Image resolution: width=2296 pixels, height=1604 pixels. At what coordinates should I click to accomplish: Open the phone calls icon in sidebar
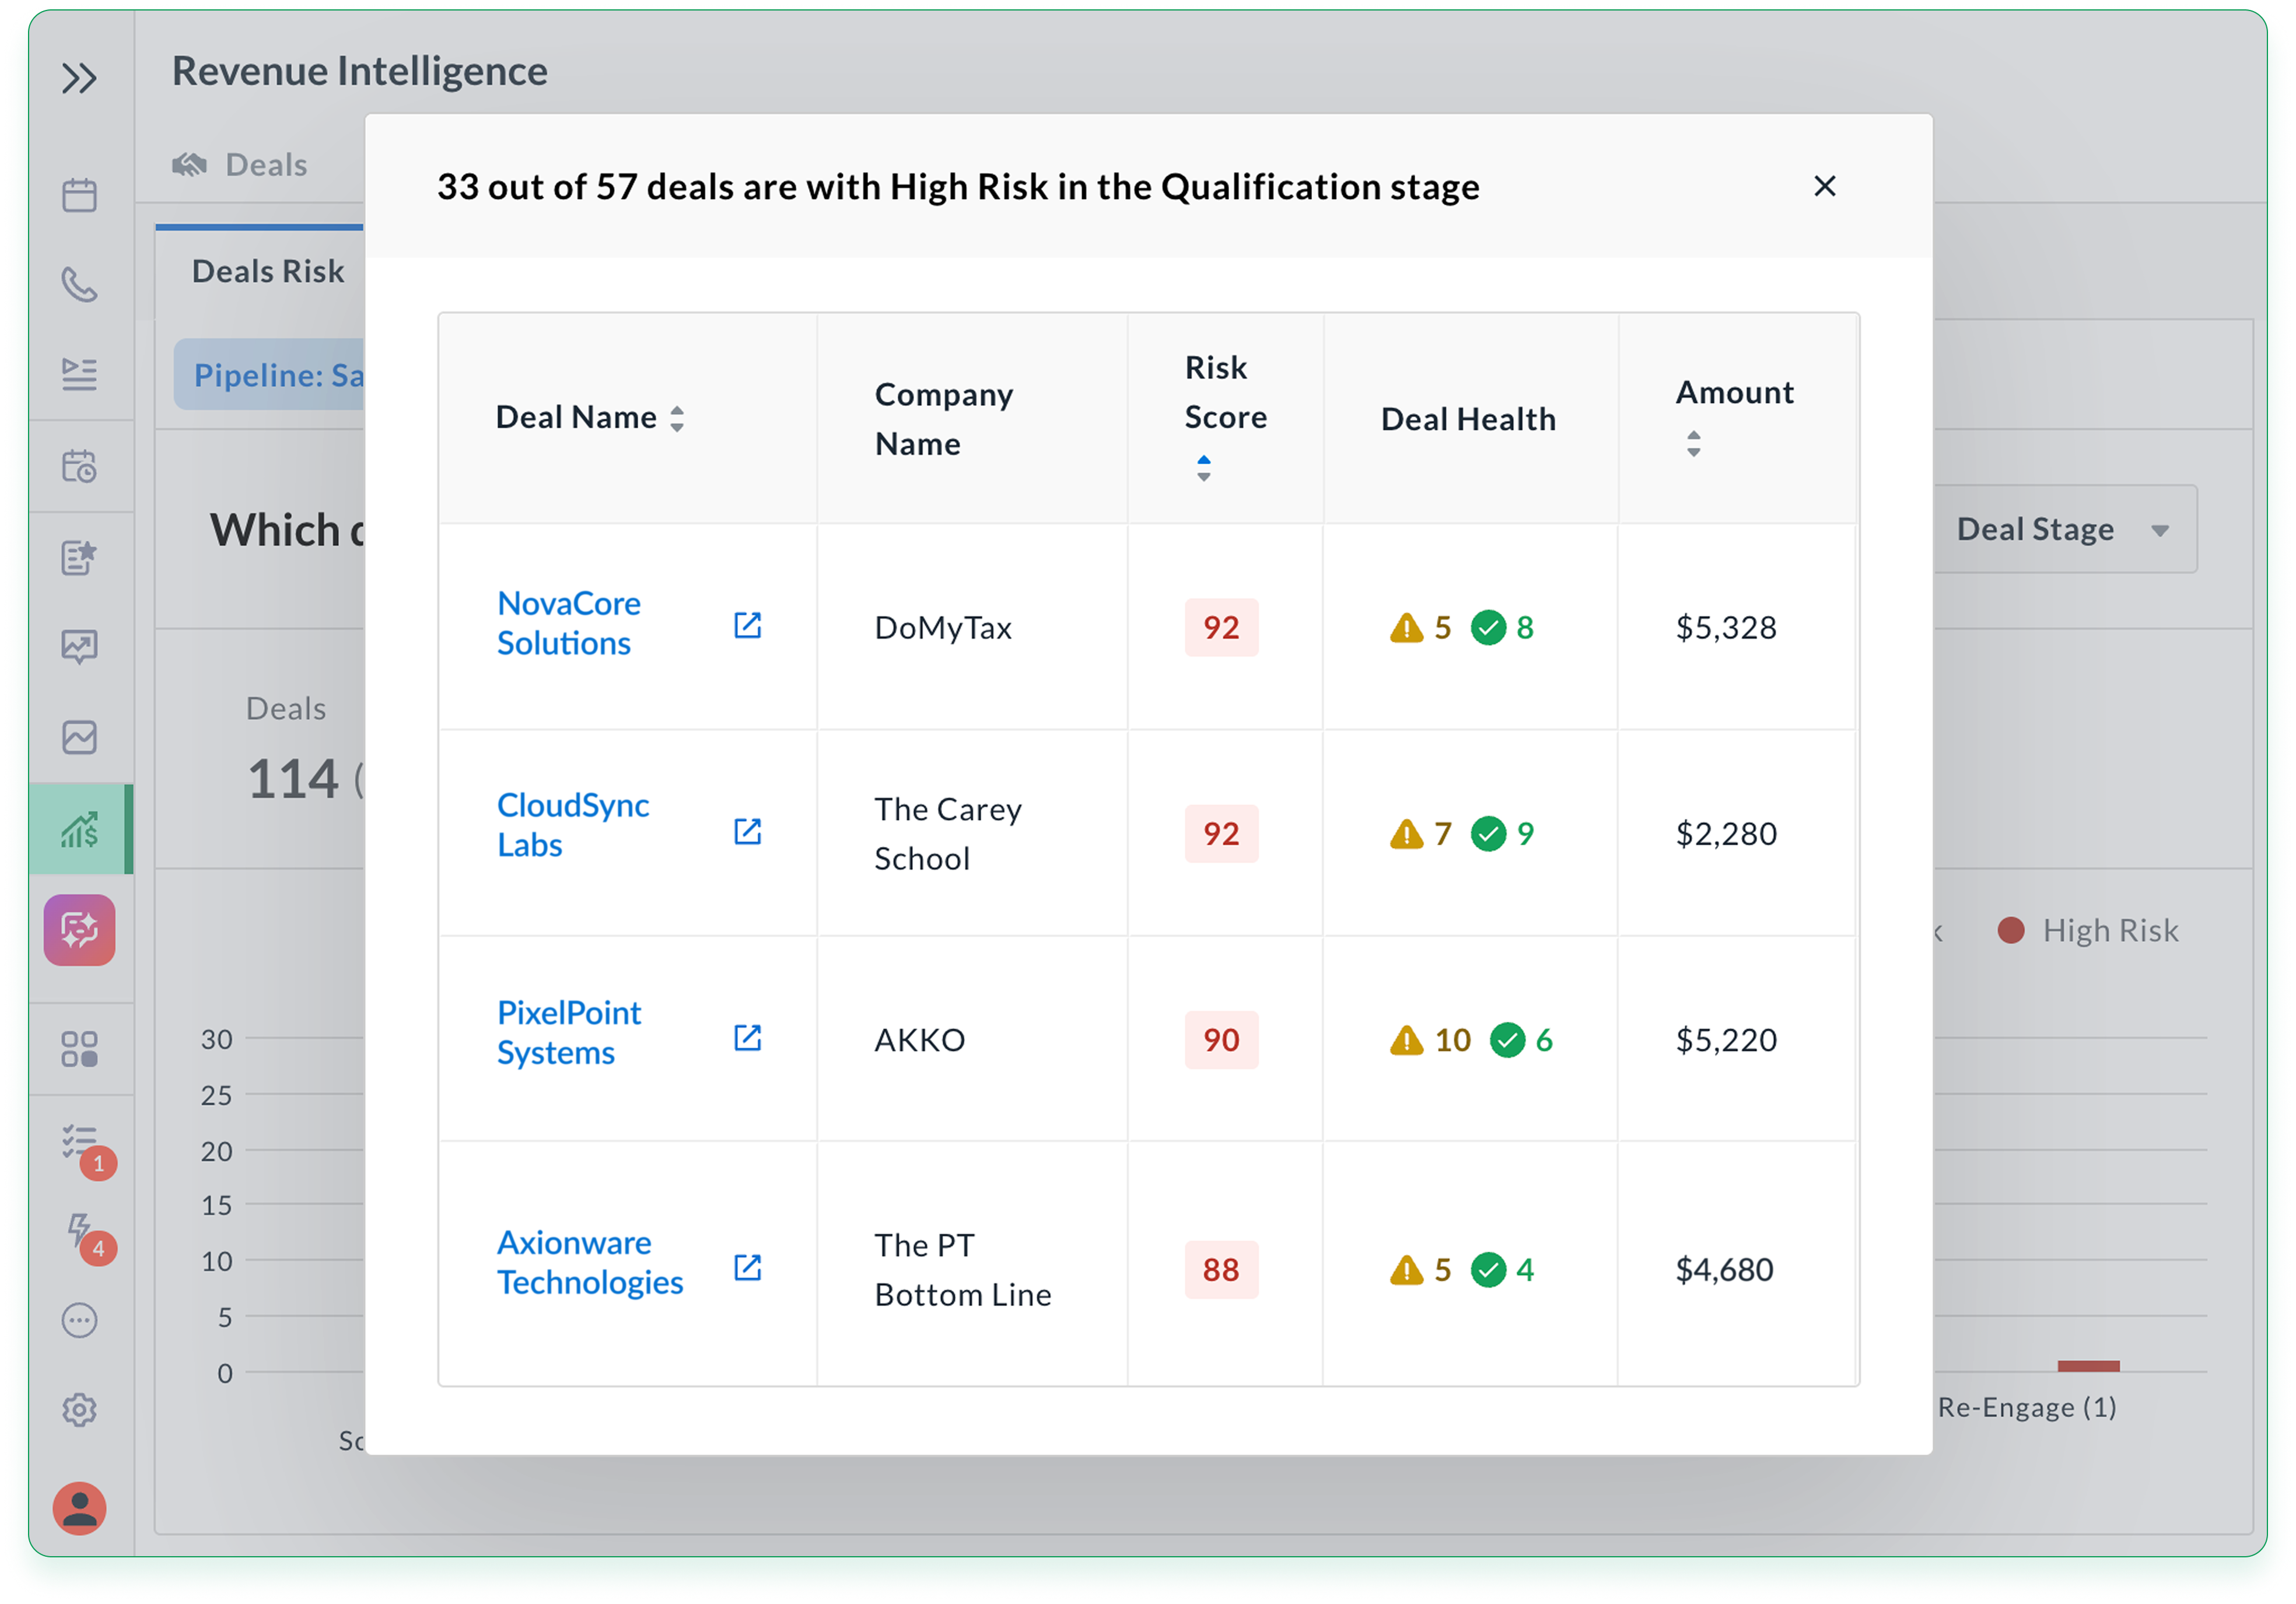click(x=79, y=285)
